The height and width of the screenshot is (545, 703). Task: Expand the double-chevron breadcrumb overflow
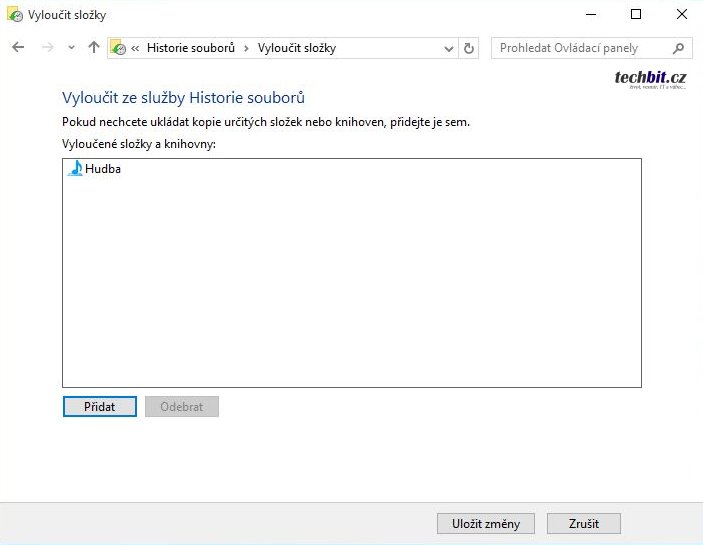click(x=135, y=48)
